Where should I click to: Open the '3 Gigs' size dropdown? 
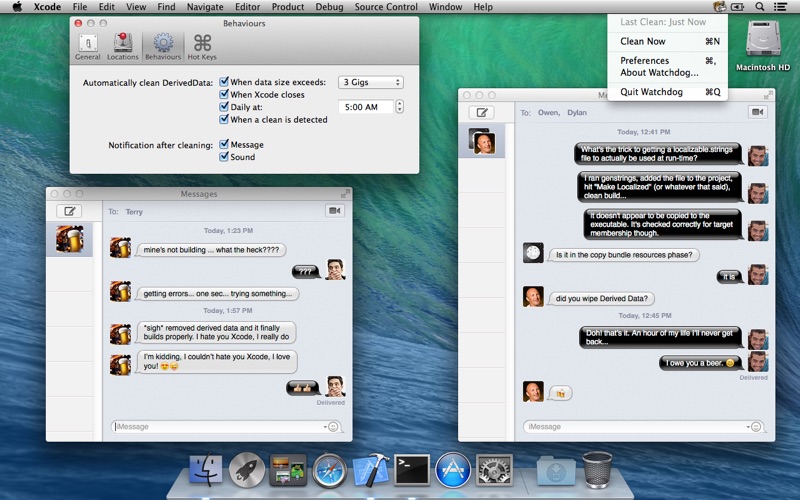click(371, 82)
